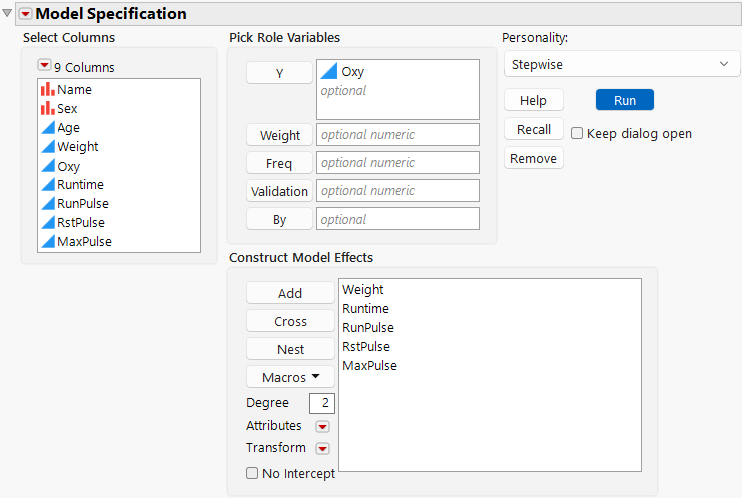Click the Transform red triangle menu
The height and width of the screenshot is (498, 742).
(322, 448)
